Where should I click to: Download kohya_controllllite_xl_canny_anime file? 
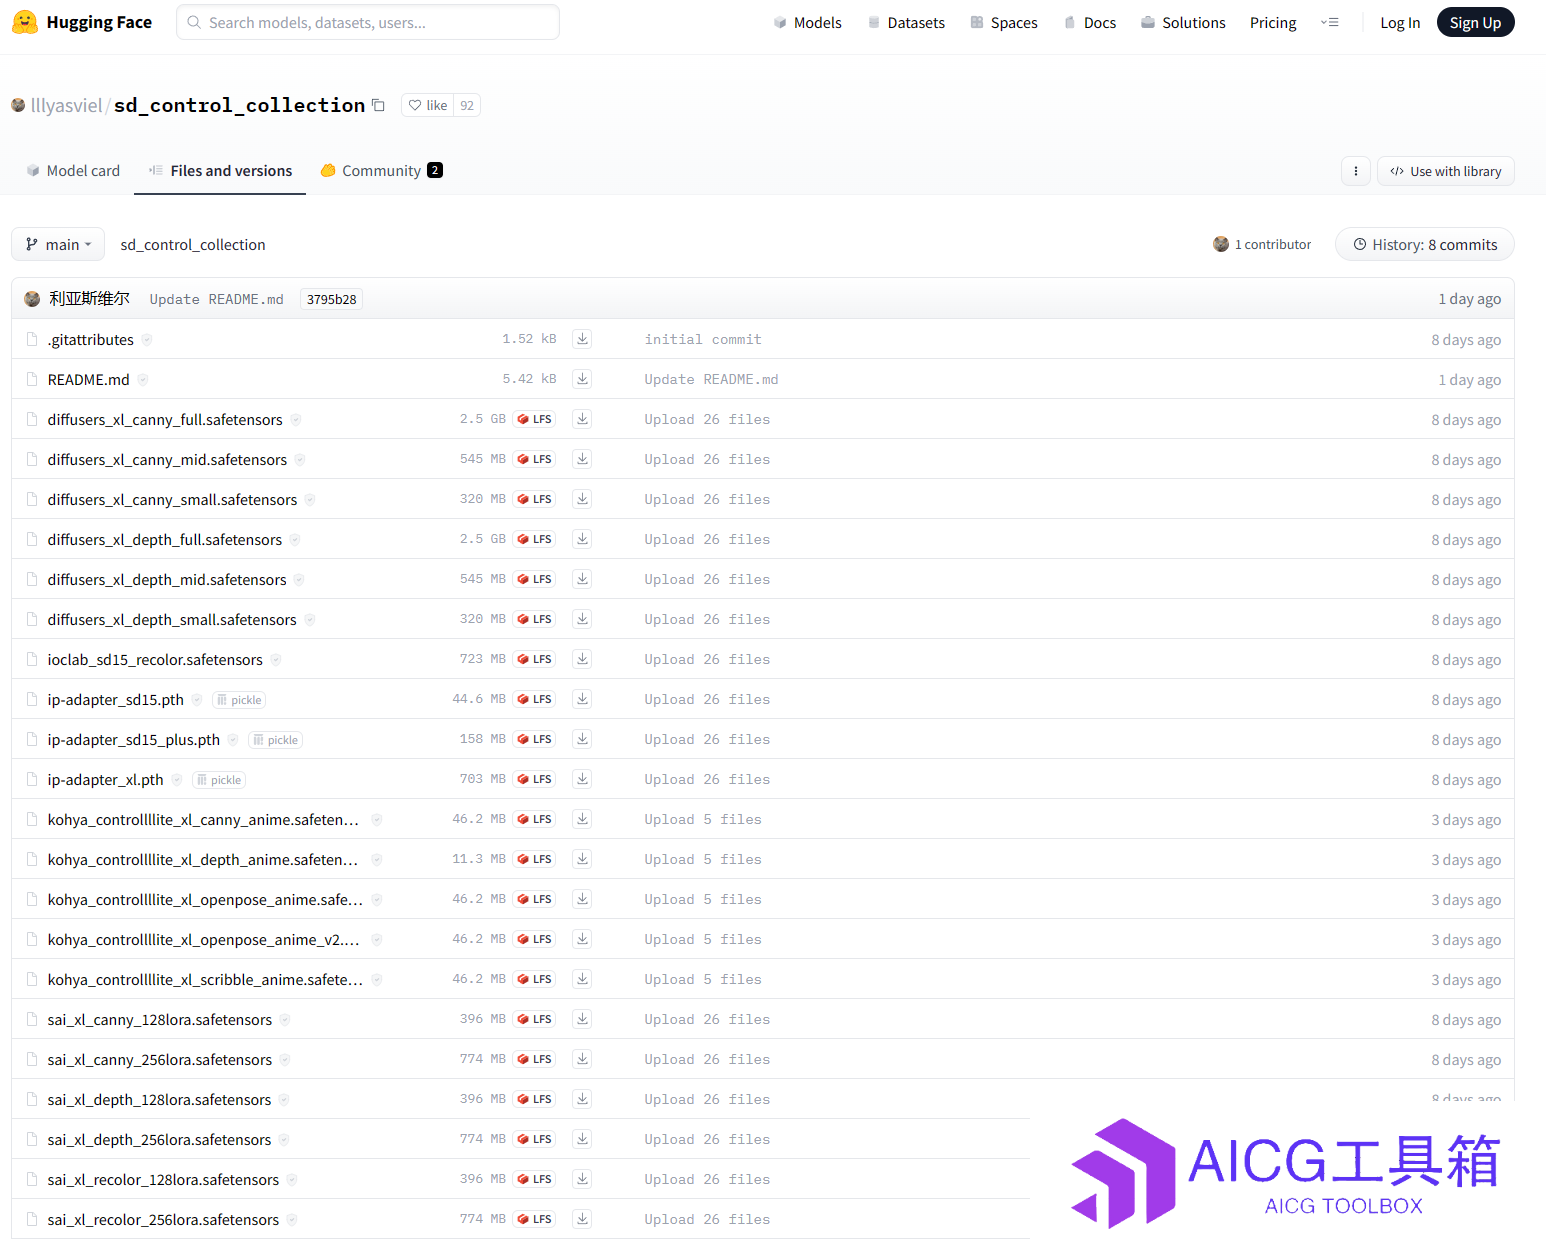pos(582,819)
